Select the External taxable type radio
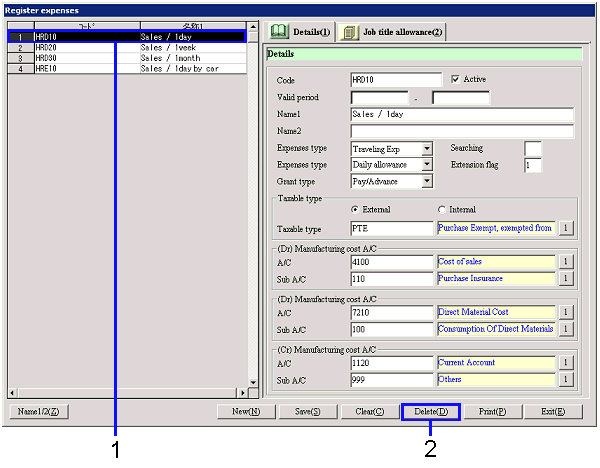The height and width of the screenshot is (468, 600). (355, 209)
